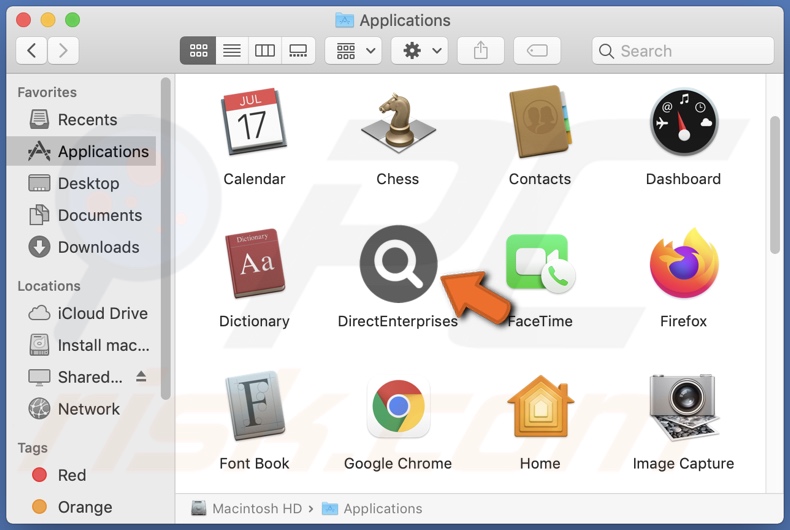Open the Firefox application icon
This screenshot has width=790, height=530.
683,265
